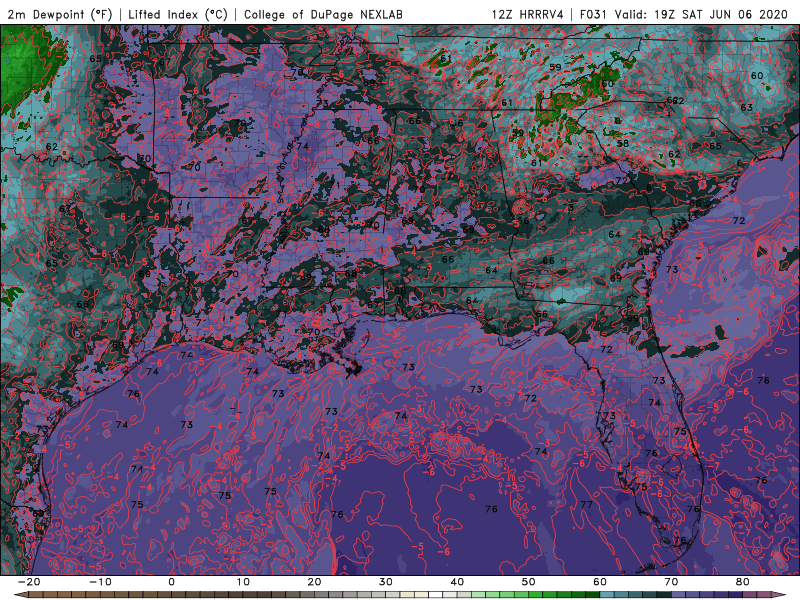
Task: Click the white color bar segment near 40
Action: pos(436,595)
